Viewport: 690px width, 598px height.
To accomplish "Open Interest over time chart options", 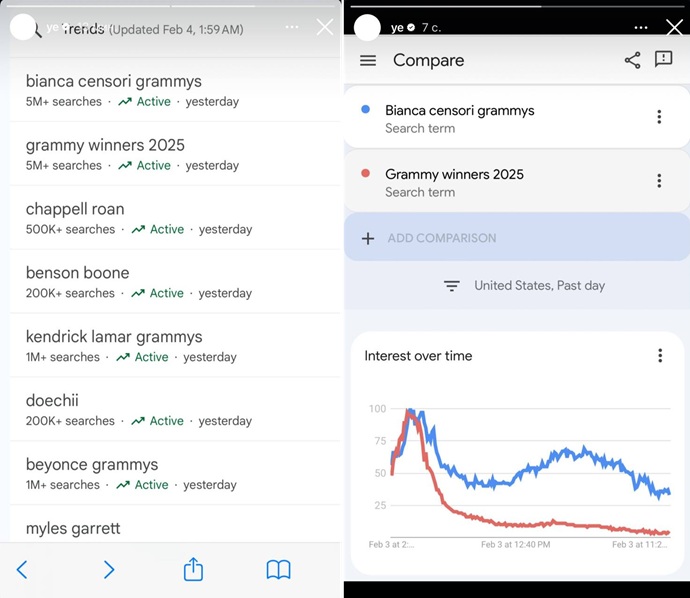I will click(x=660, y=356).
